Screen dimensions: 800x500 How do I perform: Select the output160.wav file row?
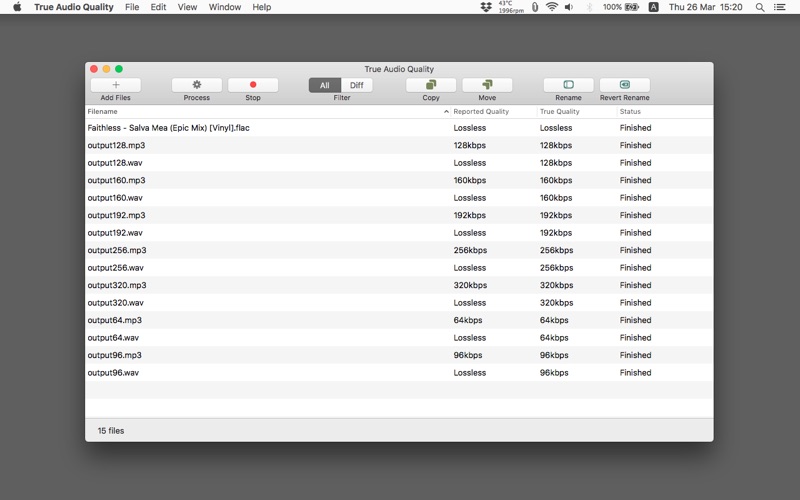(x=399, y=197)
